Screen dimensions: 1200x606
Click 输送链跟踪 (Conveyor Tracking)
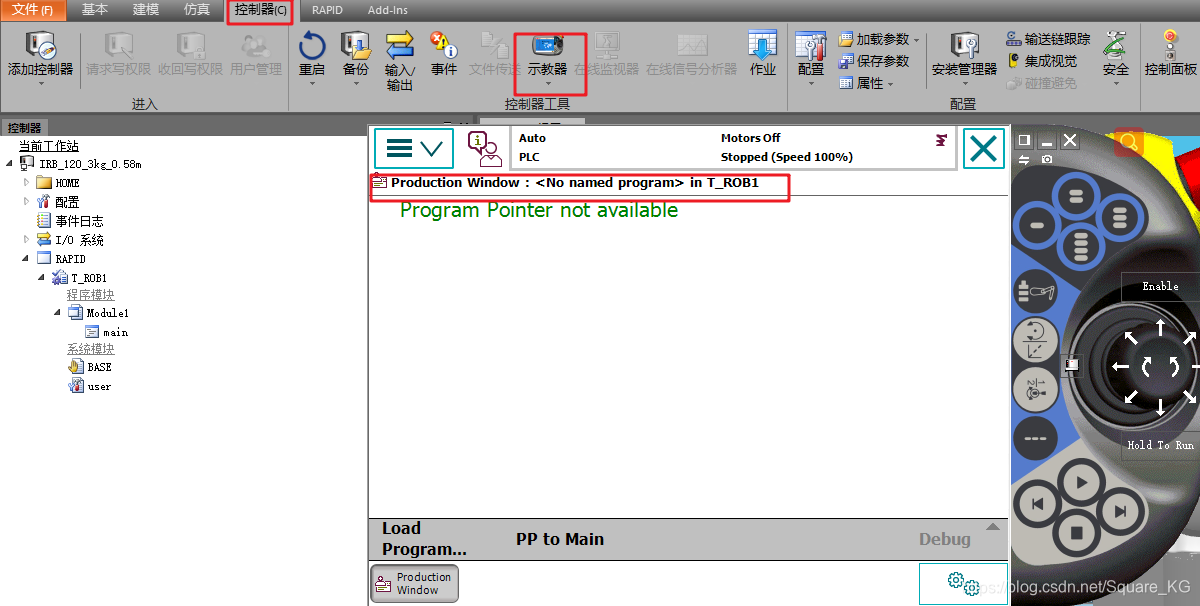(1048, 39)
